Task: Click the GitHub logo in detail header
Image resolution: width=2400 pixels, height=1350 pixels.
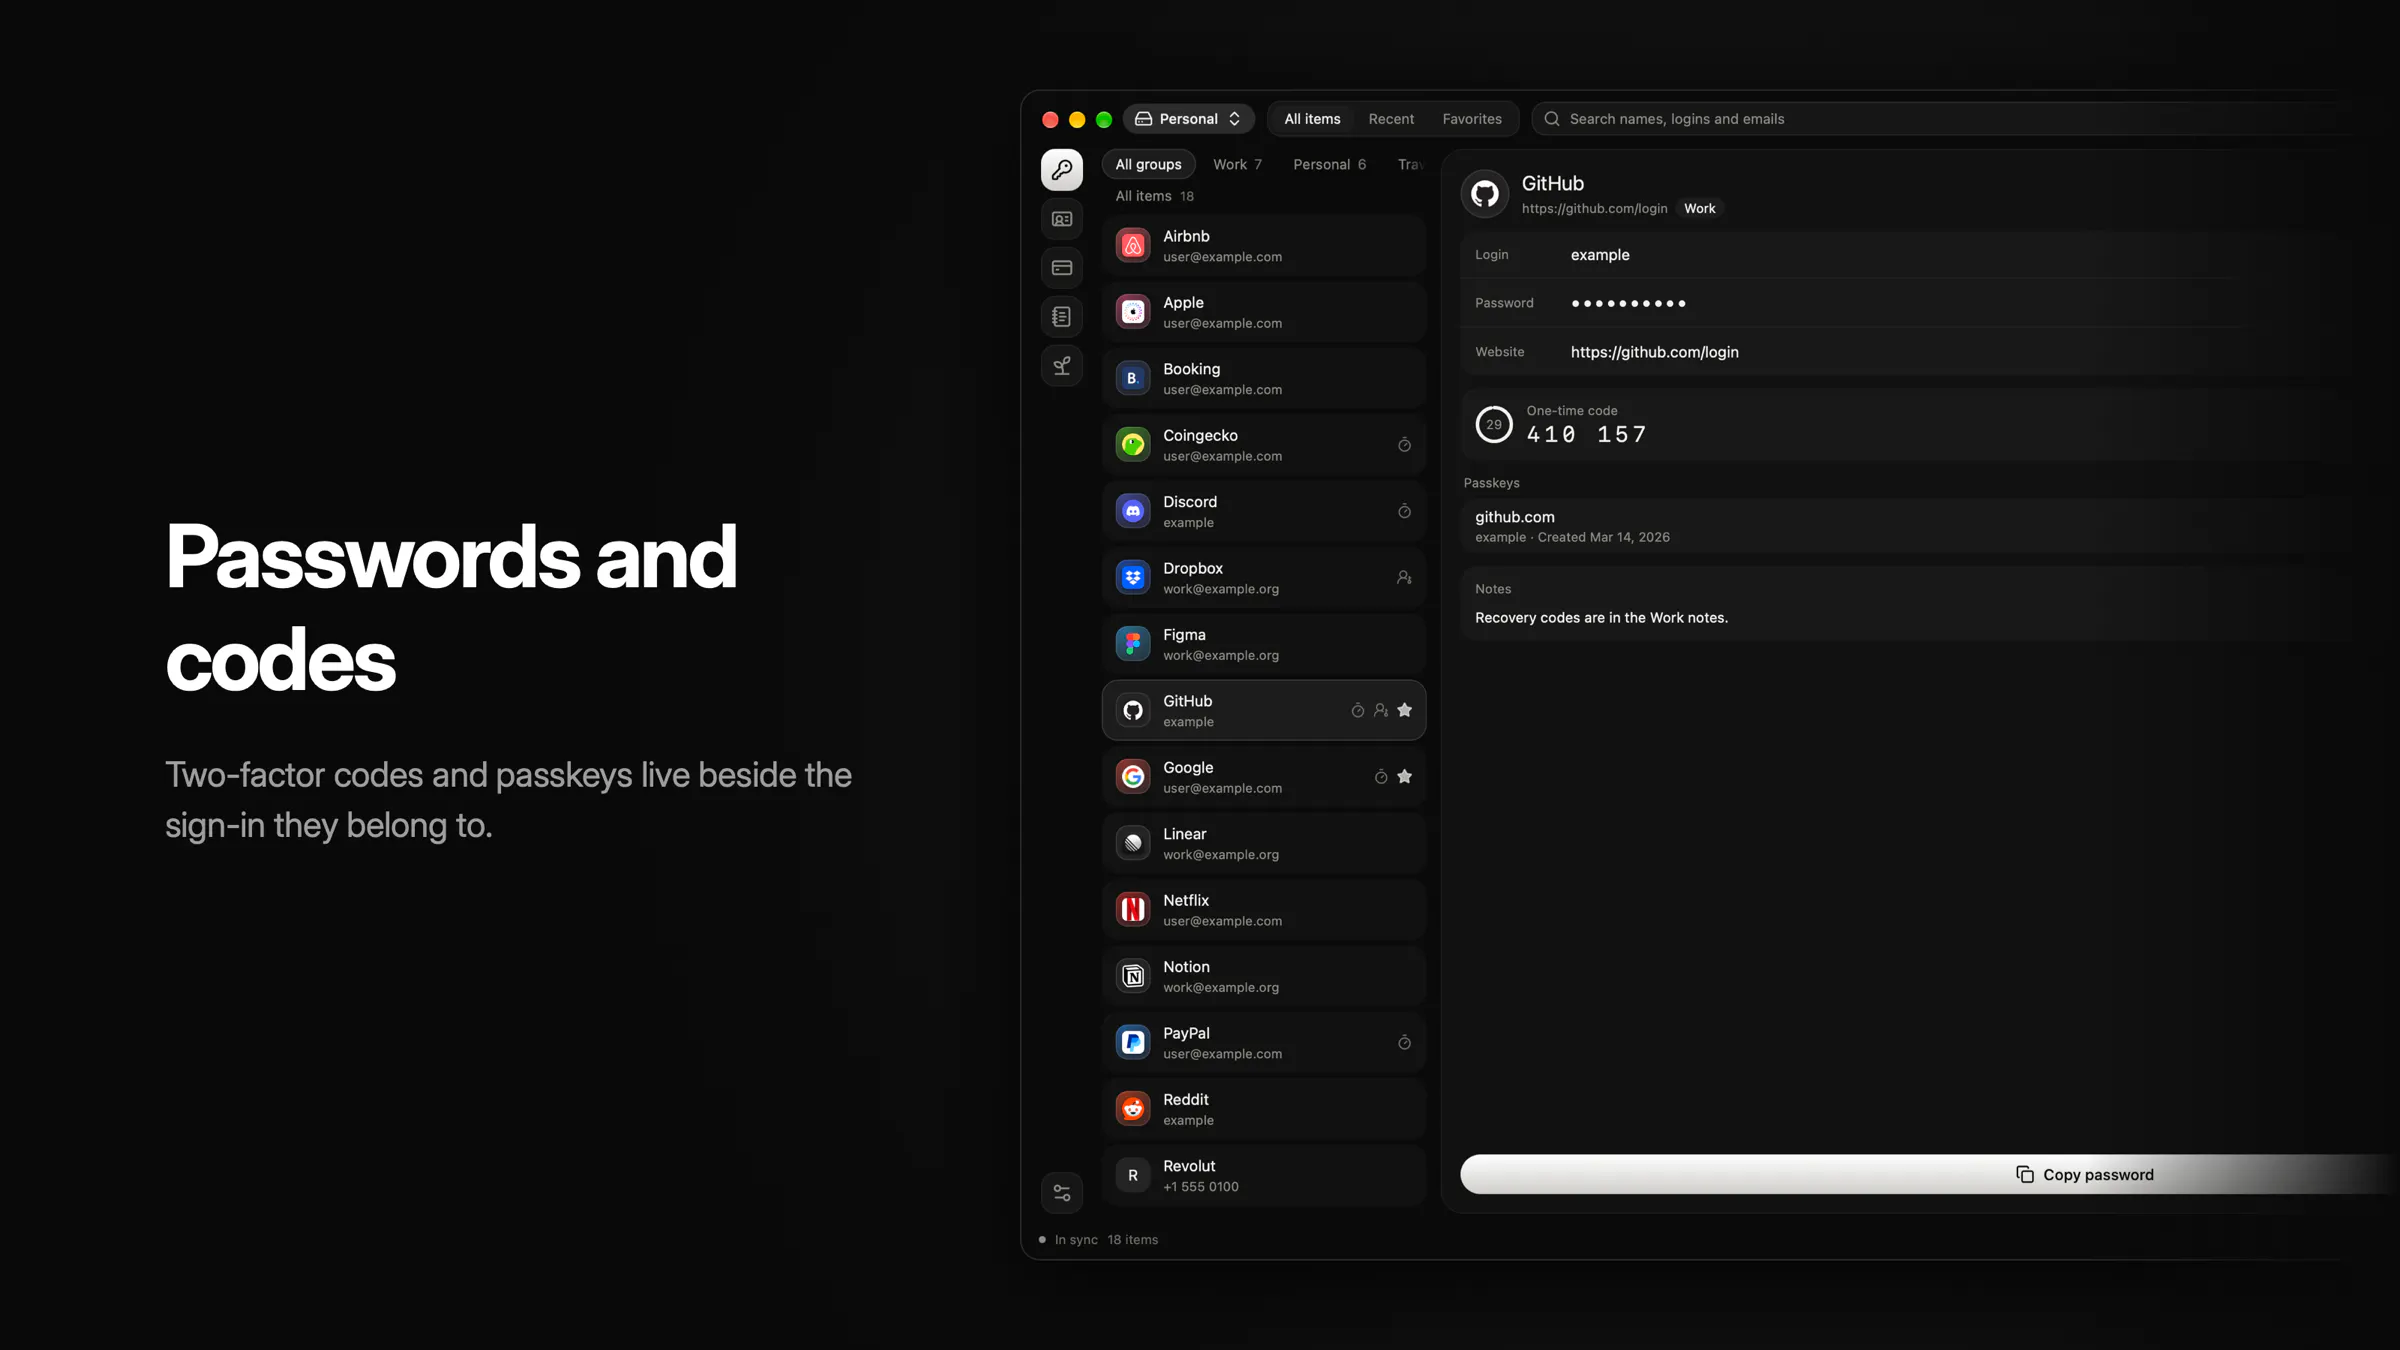Action: click(1485, 194)
